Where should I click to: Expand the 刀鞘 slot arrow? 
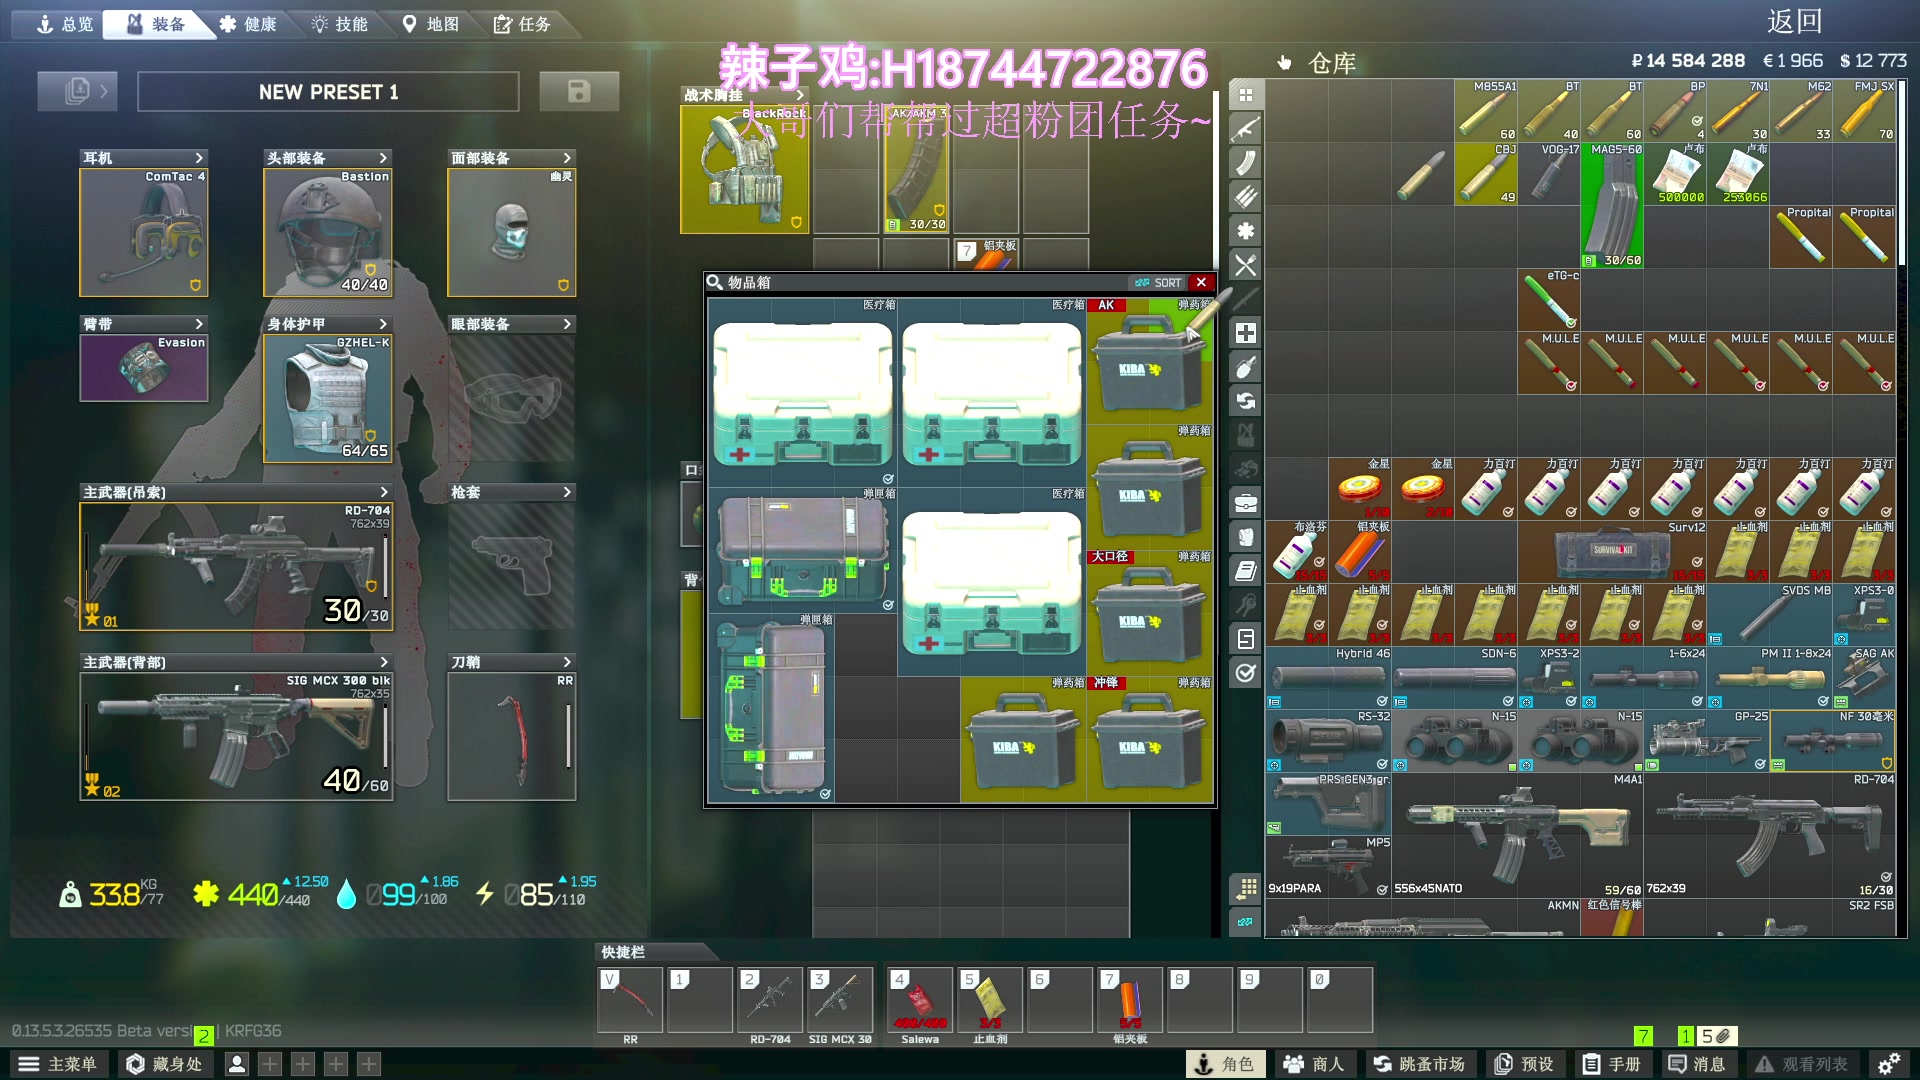pos(567,662)
